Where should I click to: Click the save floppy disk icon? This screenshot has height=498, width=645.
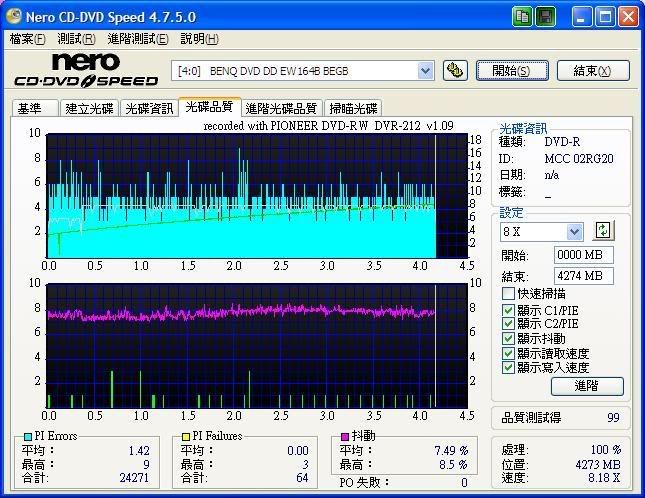(x=545, y=17)
